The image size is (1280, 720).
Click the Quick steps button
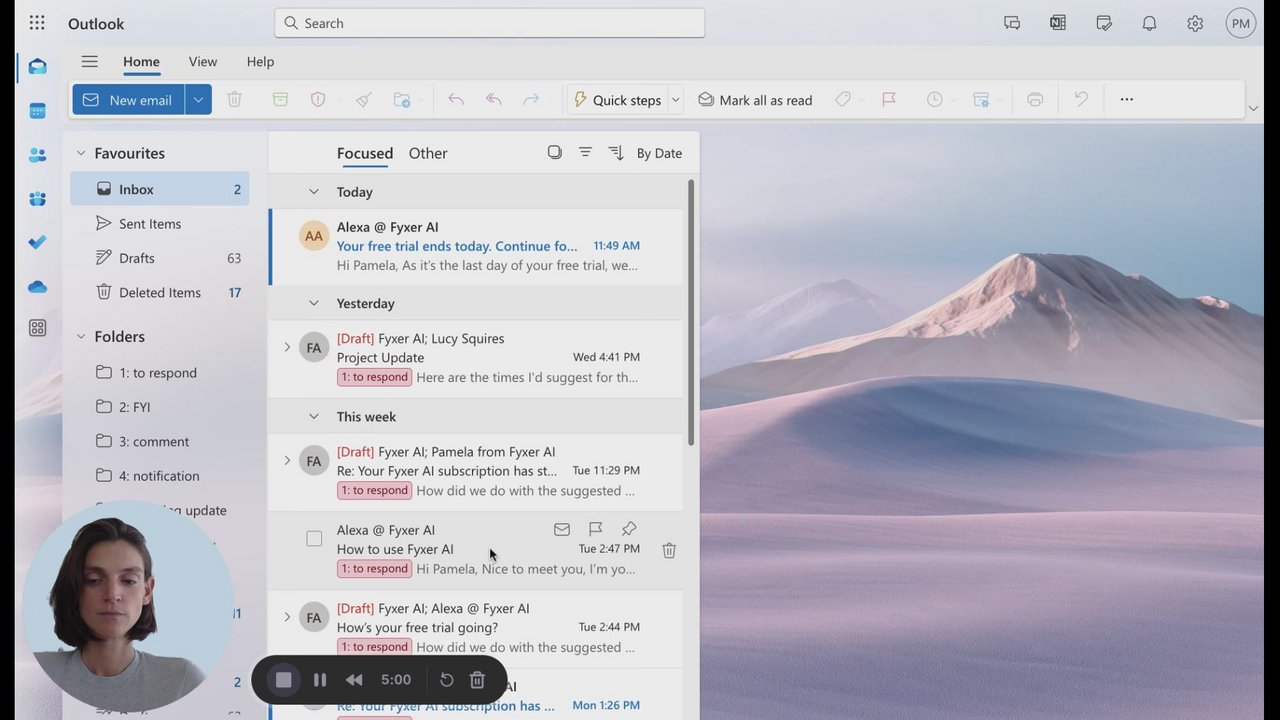tap(617, 100)
